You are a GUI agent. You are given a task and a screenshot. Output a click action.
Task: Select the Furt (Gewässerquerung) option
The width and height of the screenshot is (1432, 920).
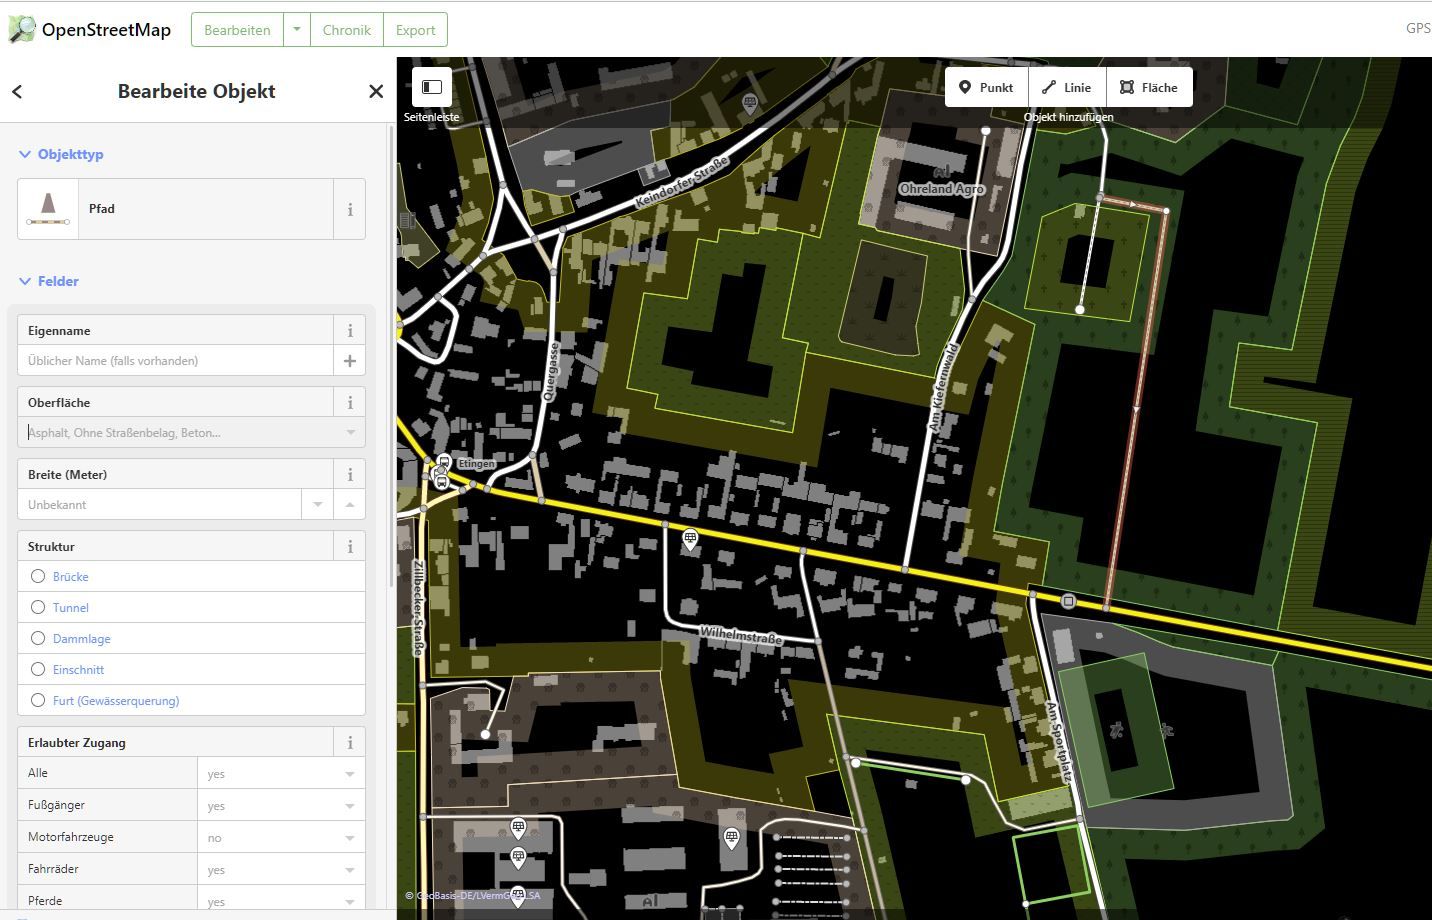click(x=38, y=700)
